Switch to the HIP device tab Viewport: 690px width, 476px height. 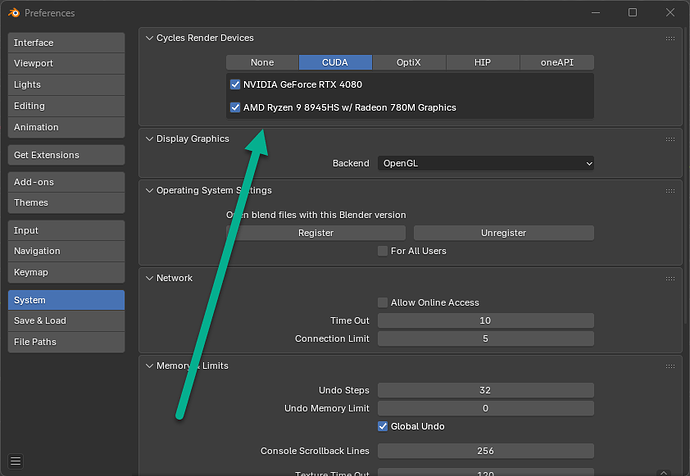(x=483, y=62)
